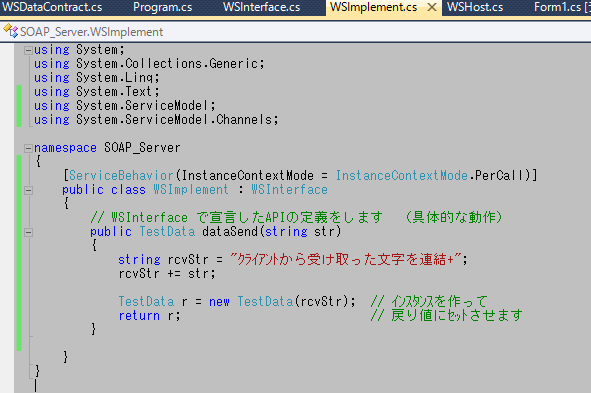Click the 'rcvStr += str;' line
Viewport: 591px width, 393px height.
(x=167, y=273)
